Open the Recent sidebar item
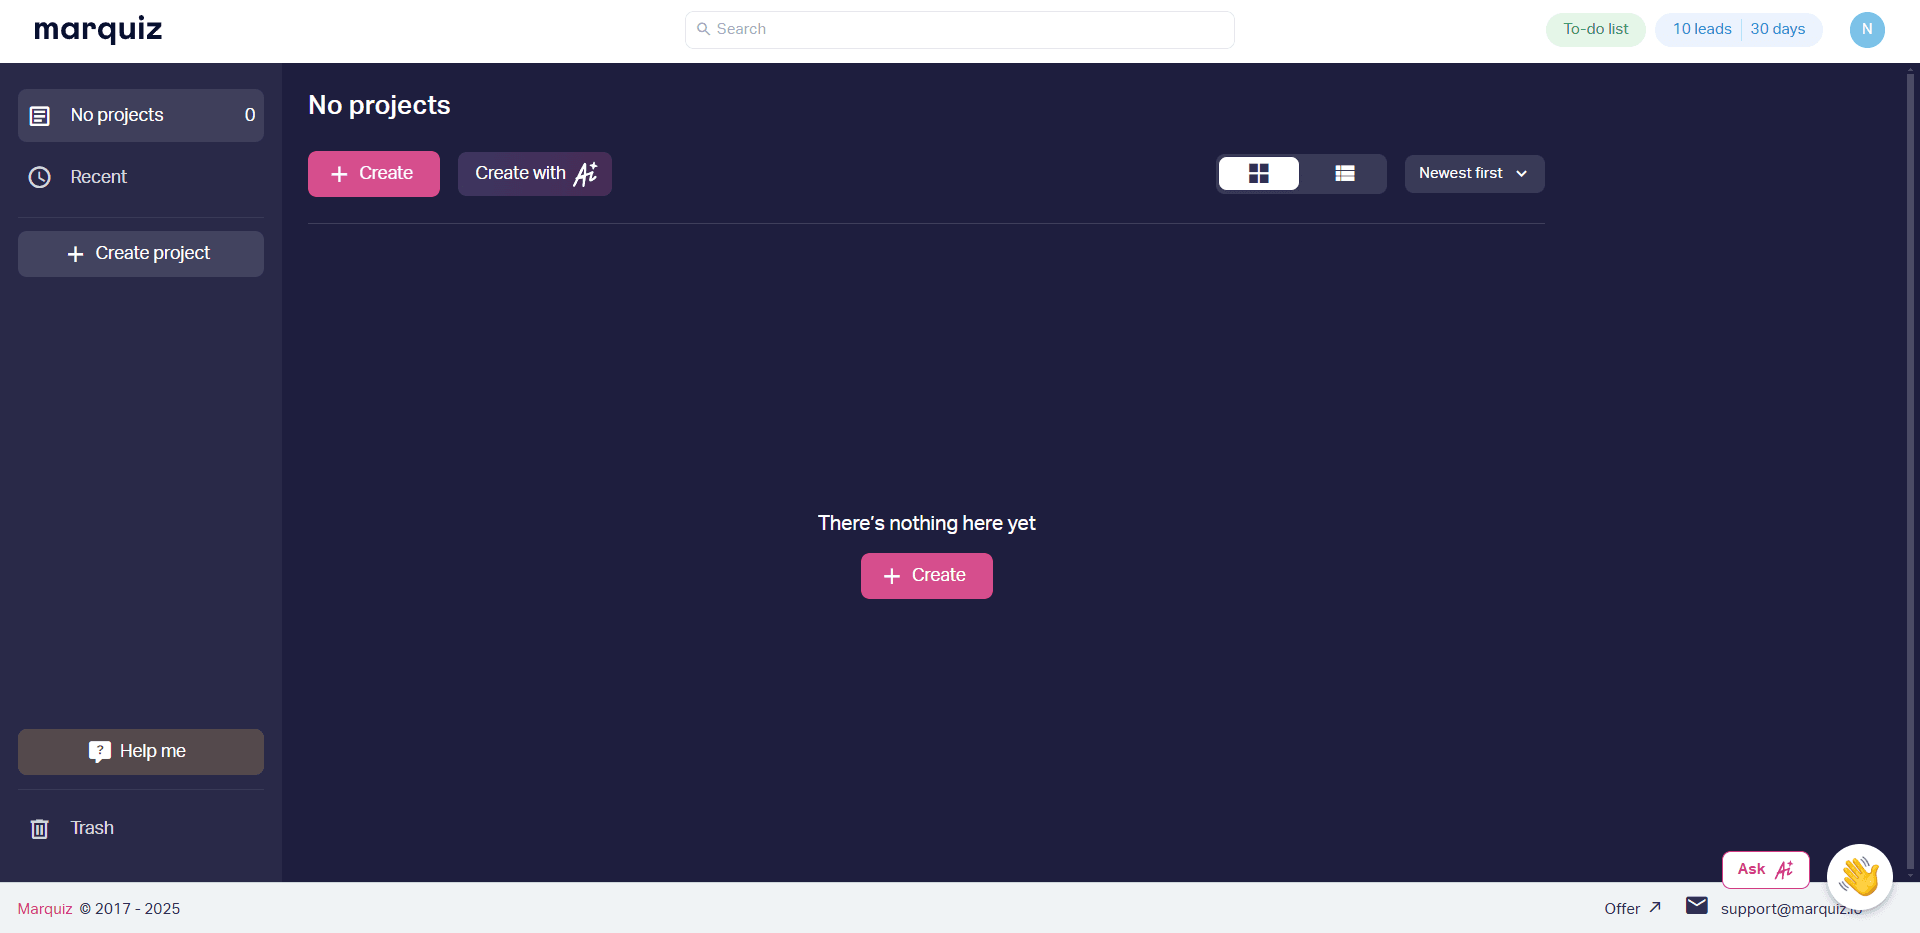This screenshot has height=933, width=1920. tap(141, 178)
